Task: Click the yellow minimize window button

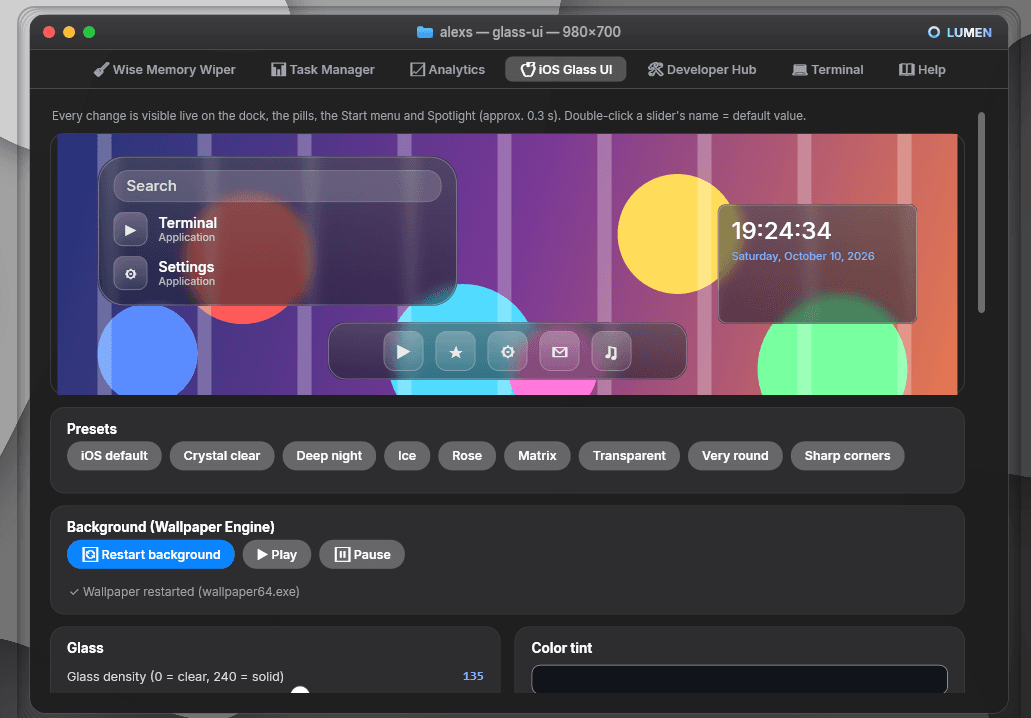Action: click(69, 32)
